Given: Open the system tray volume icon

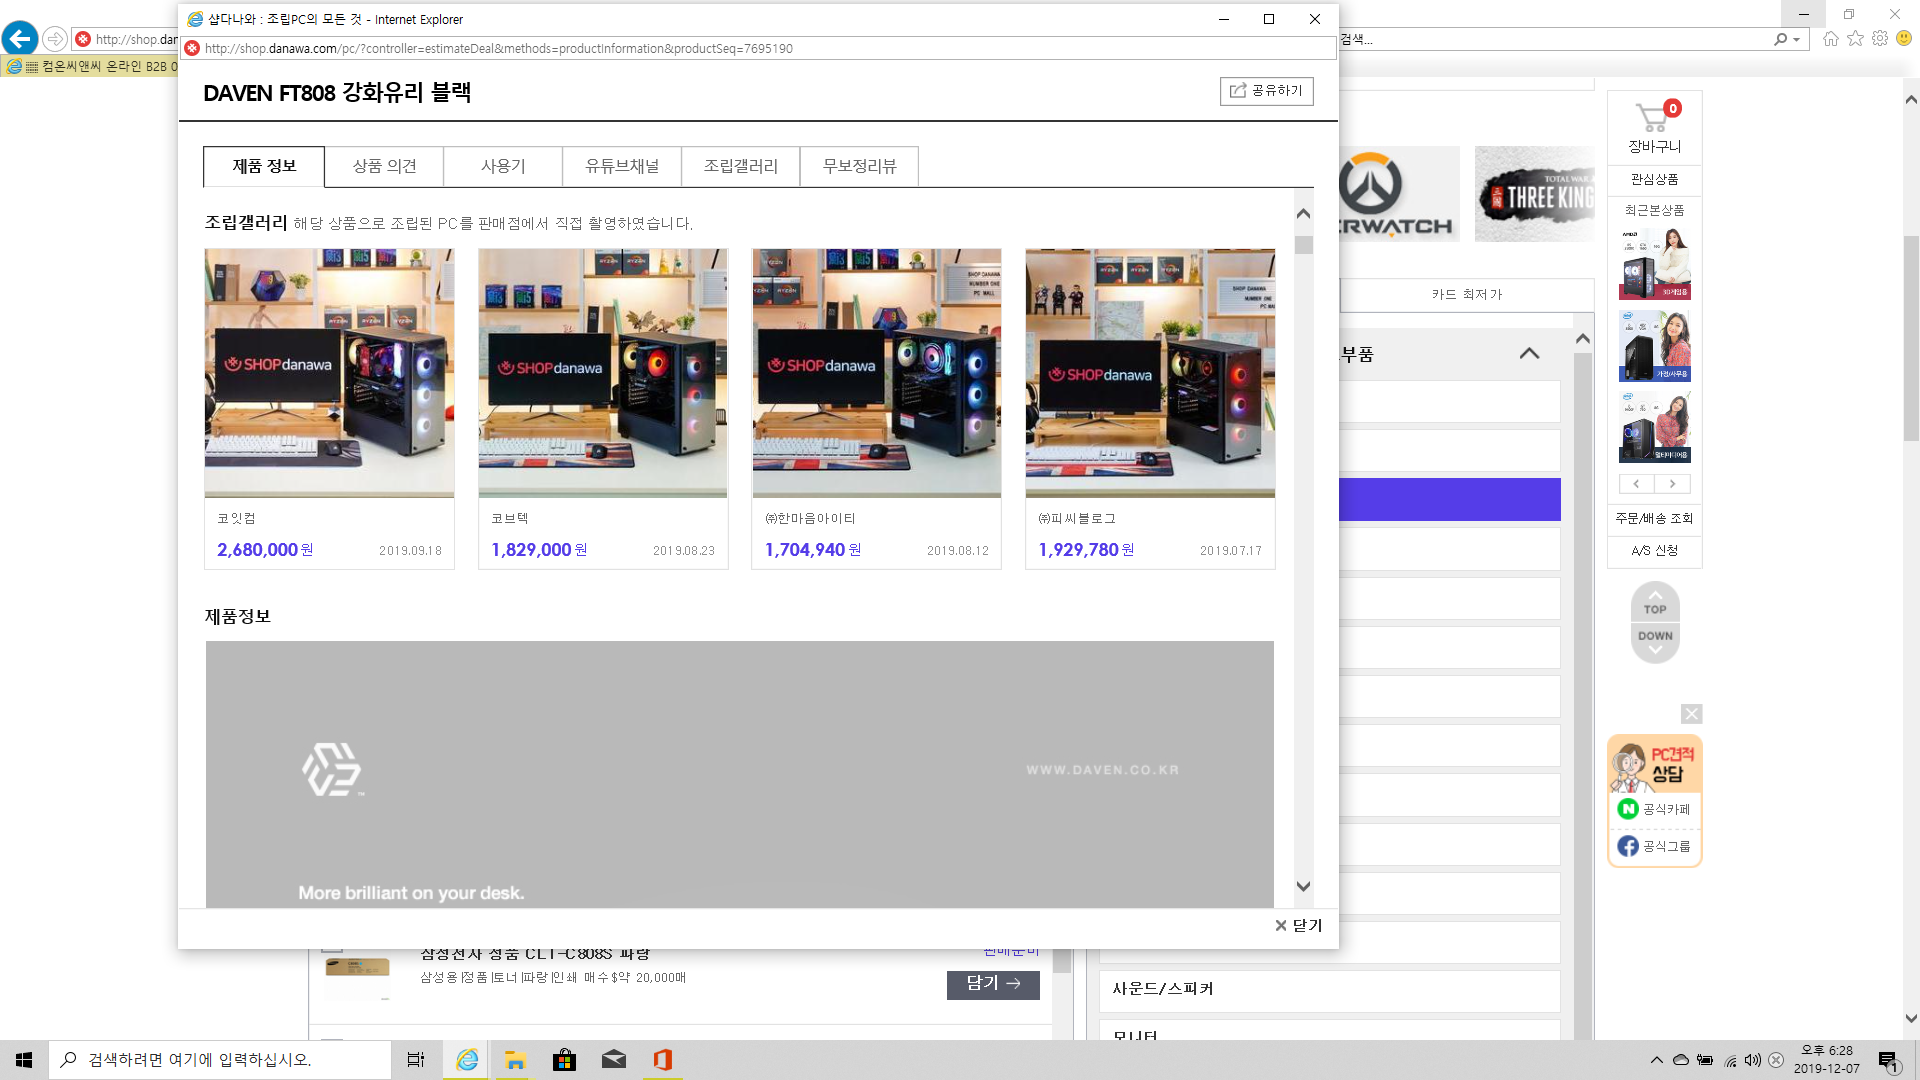Looking at the screenshot, I should click(1753, 1060).
